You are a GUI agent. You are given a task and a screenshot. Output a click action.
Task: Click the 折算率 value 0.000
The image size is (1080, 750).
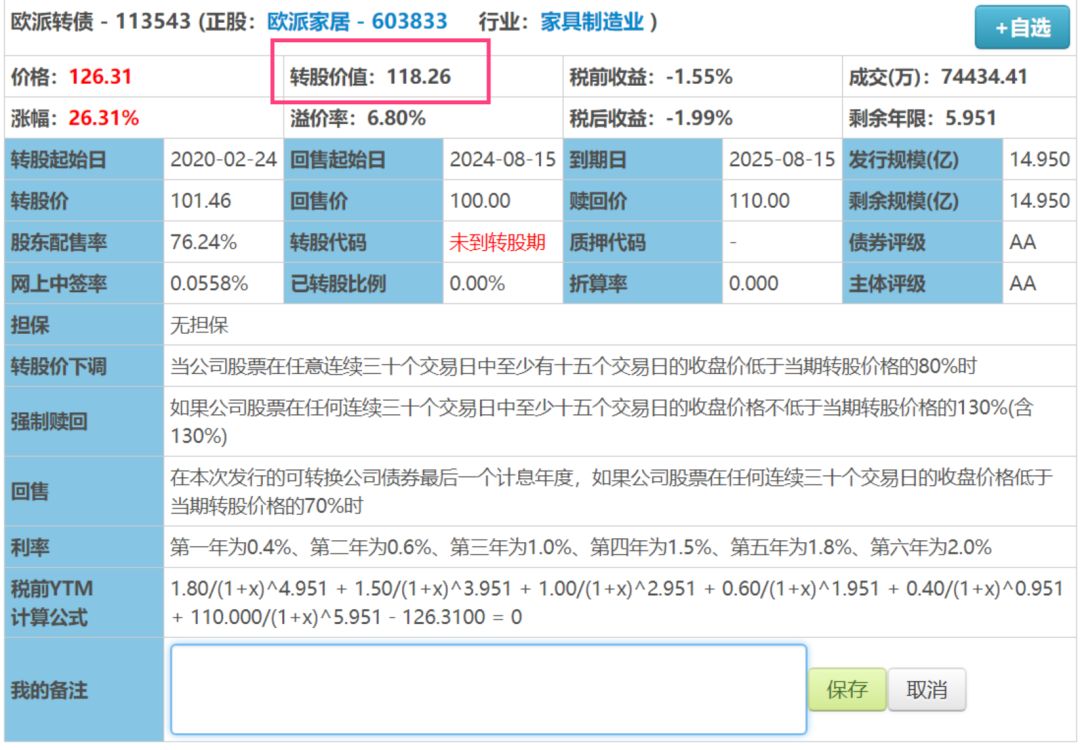click(x=754, y=283)
